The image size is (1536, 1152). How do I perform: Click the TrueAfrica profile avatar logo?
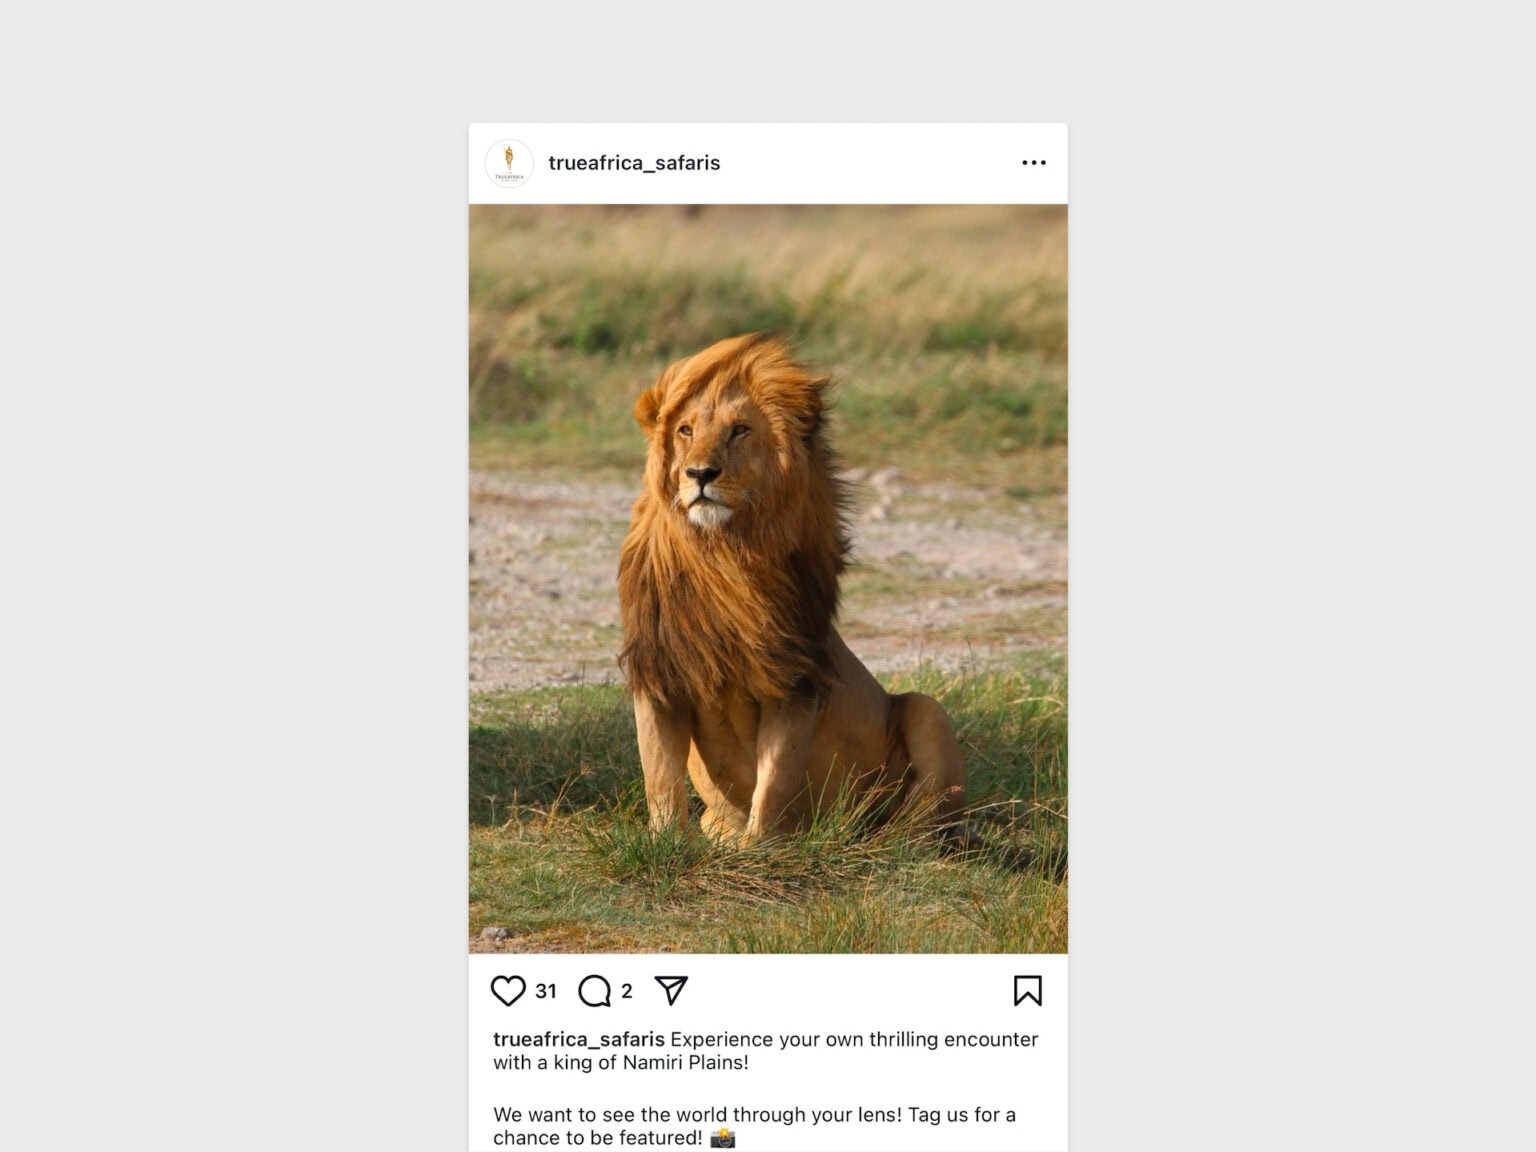point(509,163)
